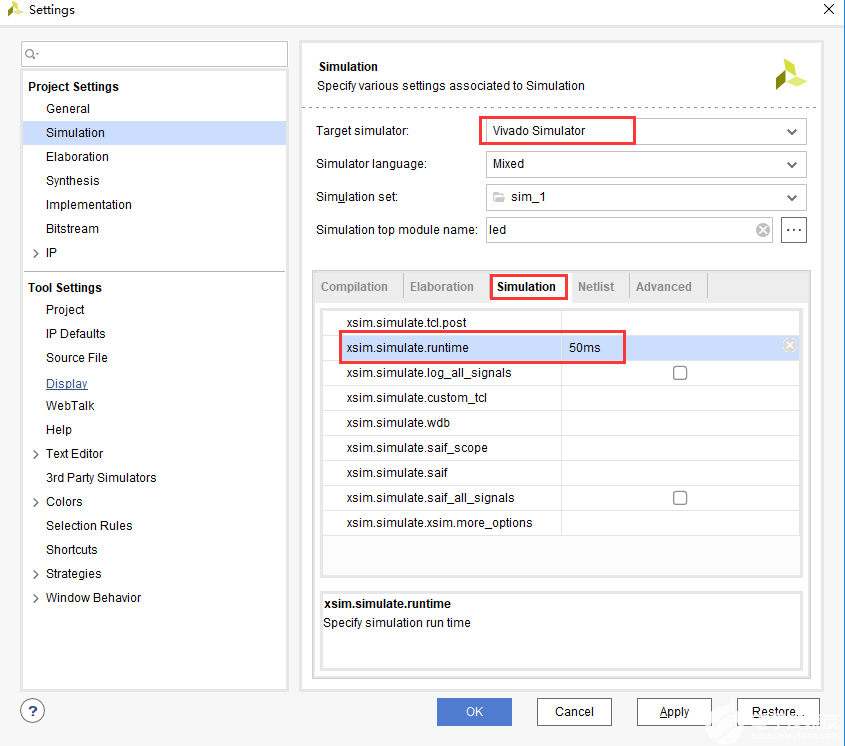Switch to the Netlist tab
845x746 pixels.
pos(596,287)
